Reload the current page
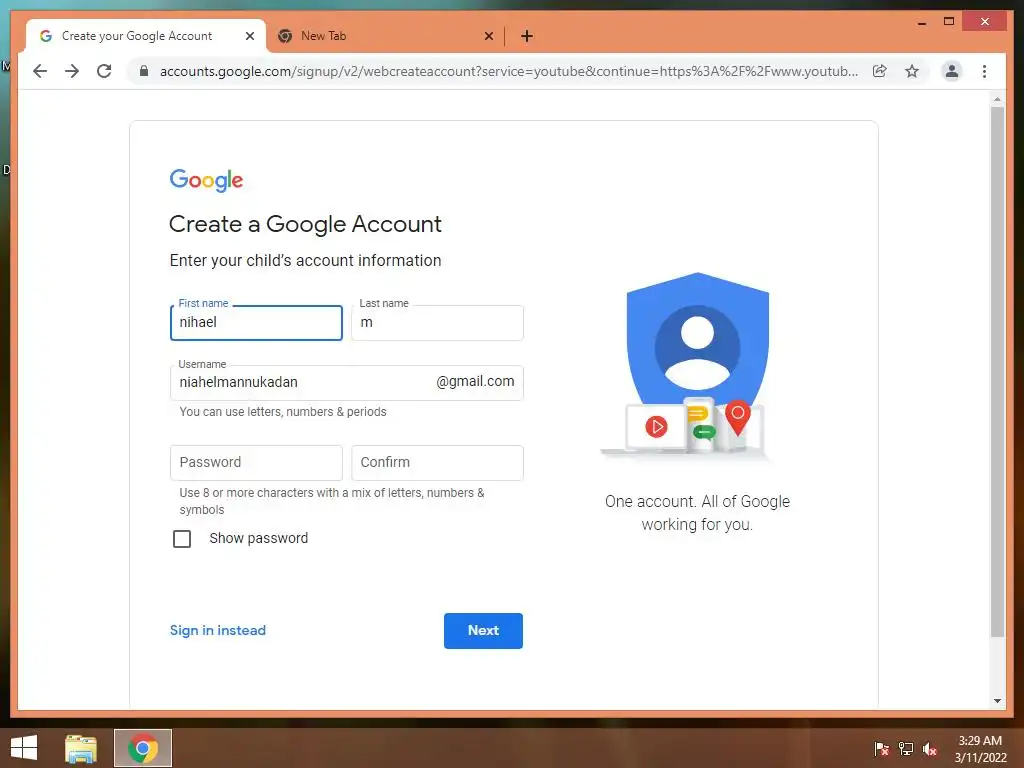 (x=104, y=71)
